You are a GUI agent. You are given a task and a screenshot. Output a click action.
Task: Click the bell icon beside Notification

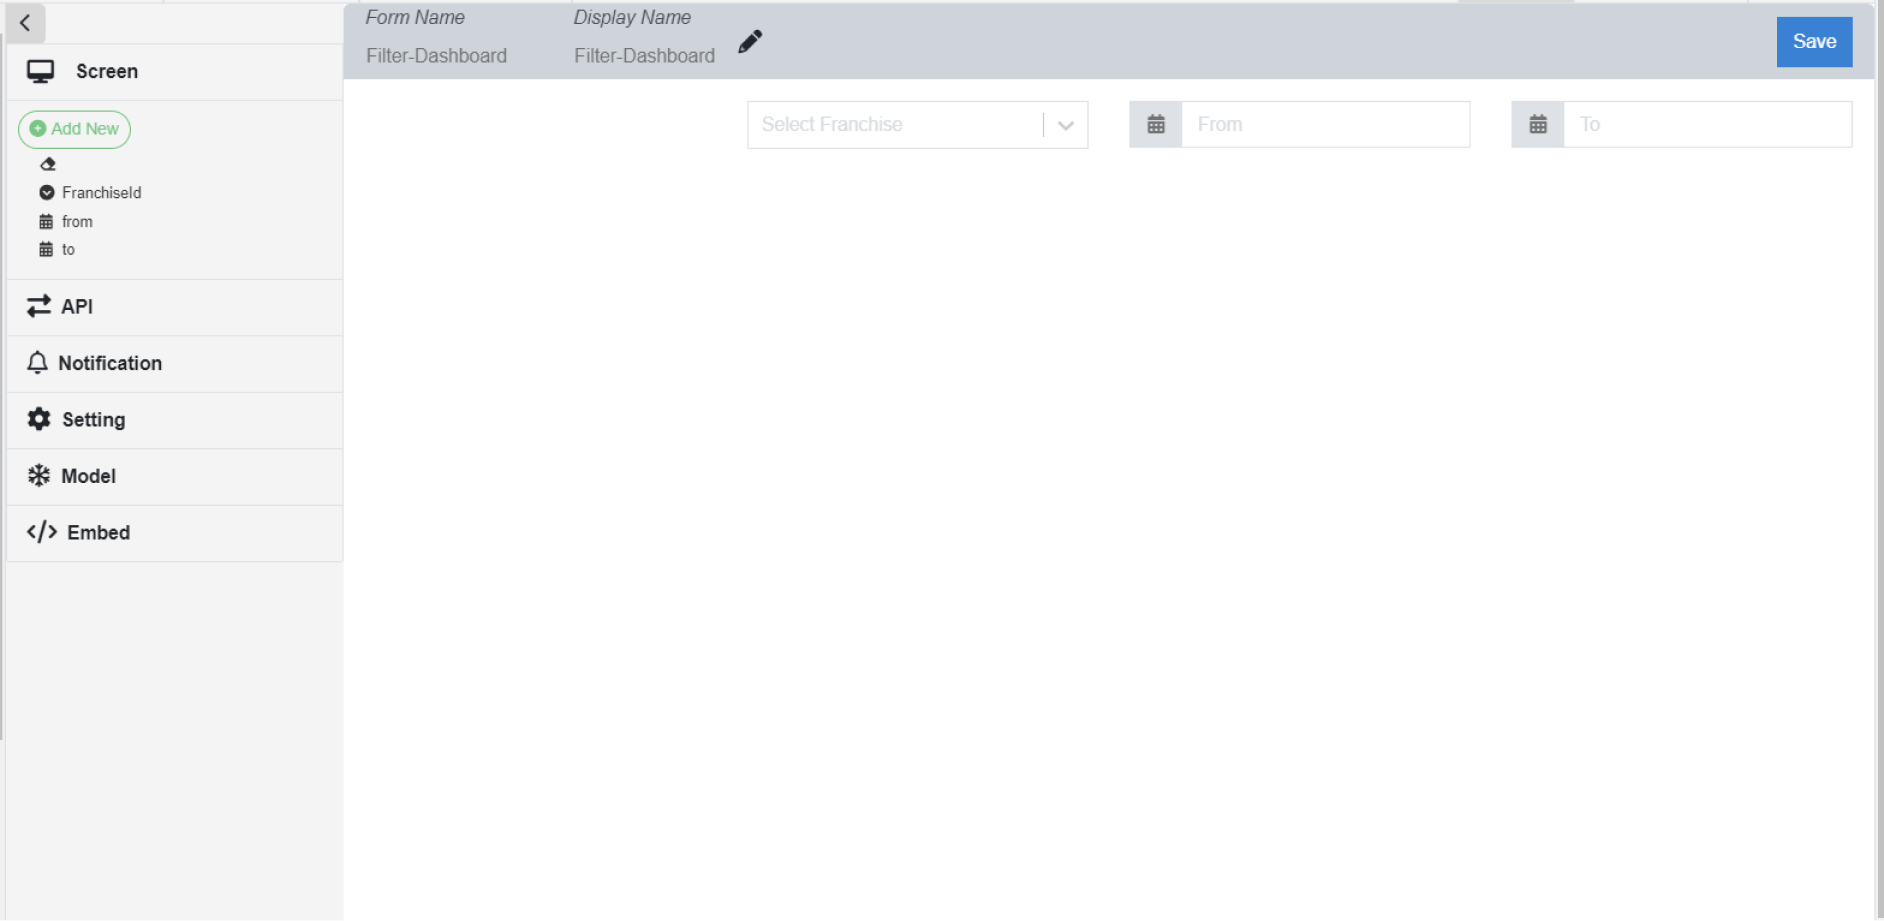tap(37, 363)
